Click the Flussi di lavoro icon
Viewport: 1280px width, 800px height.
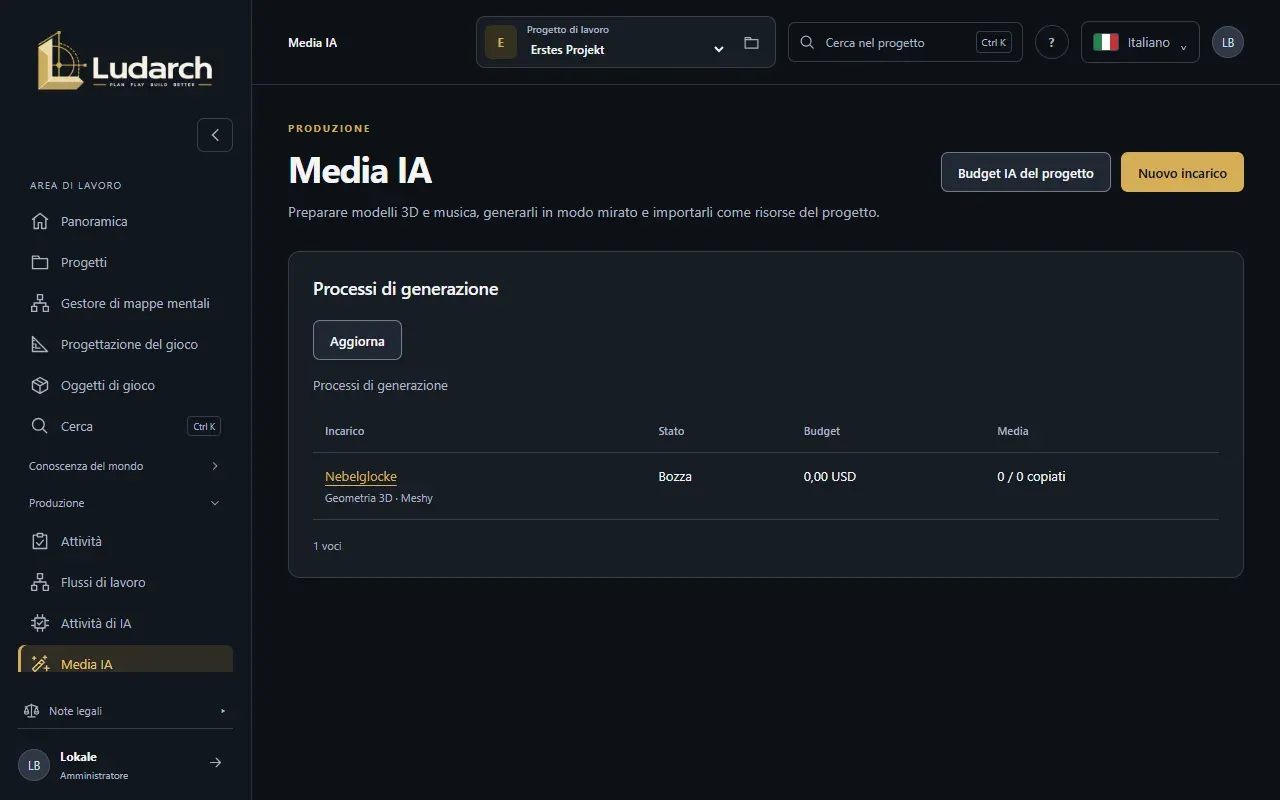(x=40, y=582)
